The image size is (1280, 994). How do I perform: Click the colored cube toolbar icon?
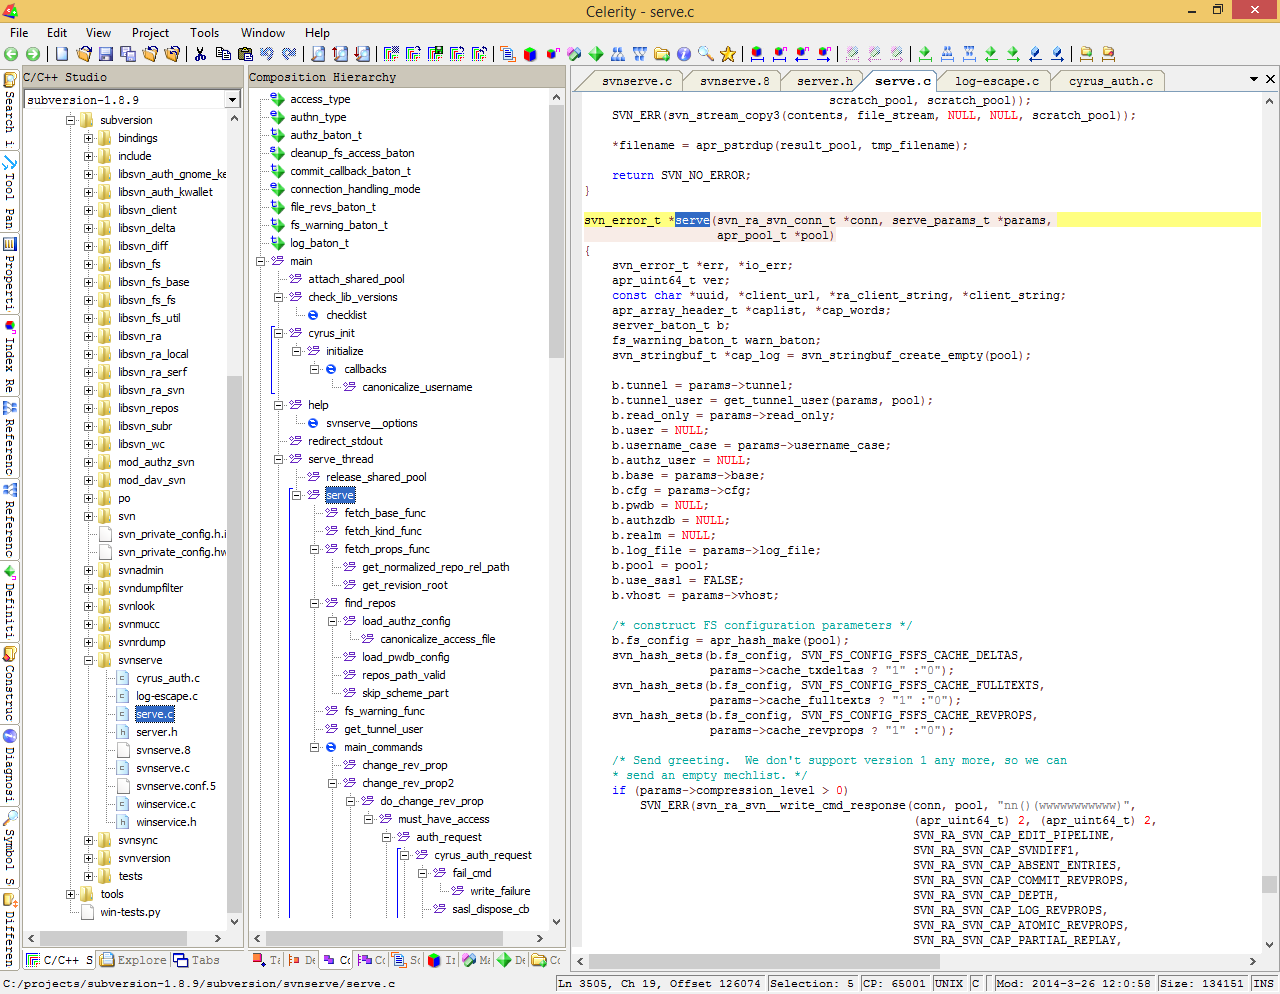(530, 54)
